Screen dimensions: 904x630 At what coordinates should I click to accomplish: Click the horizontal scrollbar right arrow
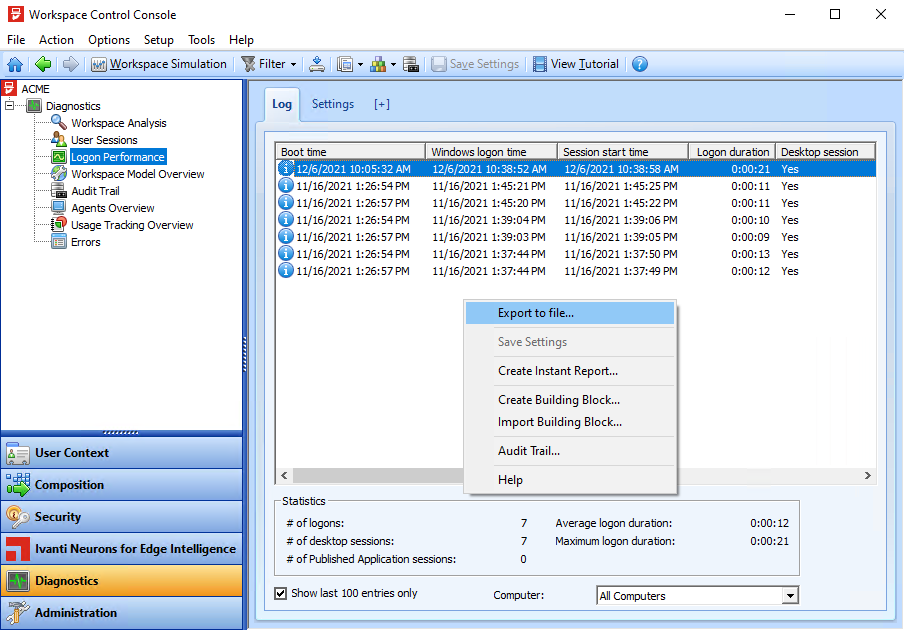868,476
